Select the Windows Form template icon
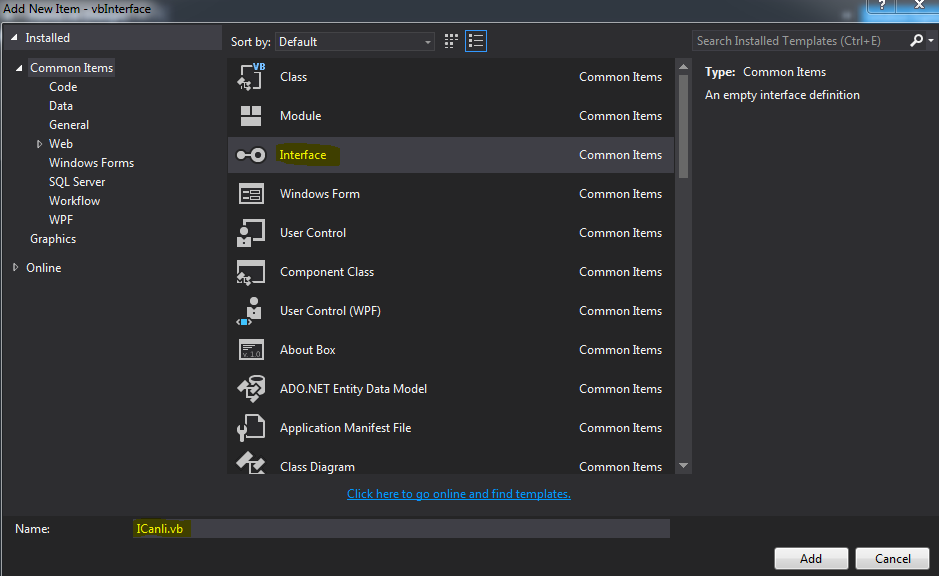The width and height of the screenshot is (939, 576). [x=251, y=194]
